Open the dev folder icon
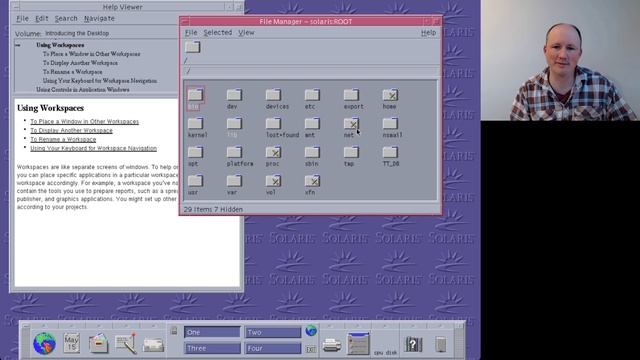The height and width of the screenshot is (360, 640). (234, 96)
